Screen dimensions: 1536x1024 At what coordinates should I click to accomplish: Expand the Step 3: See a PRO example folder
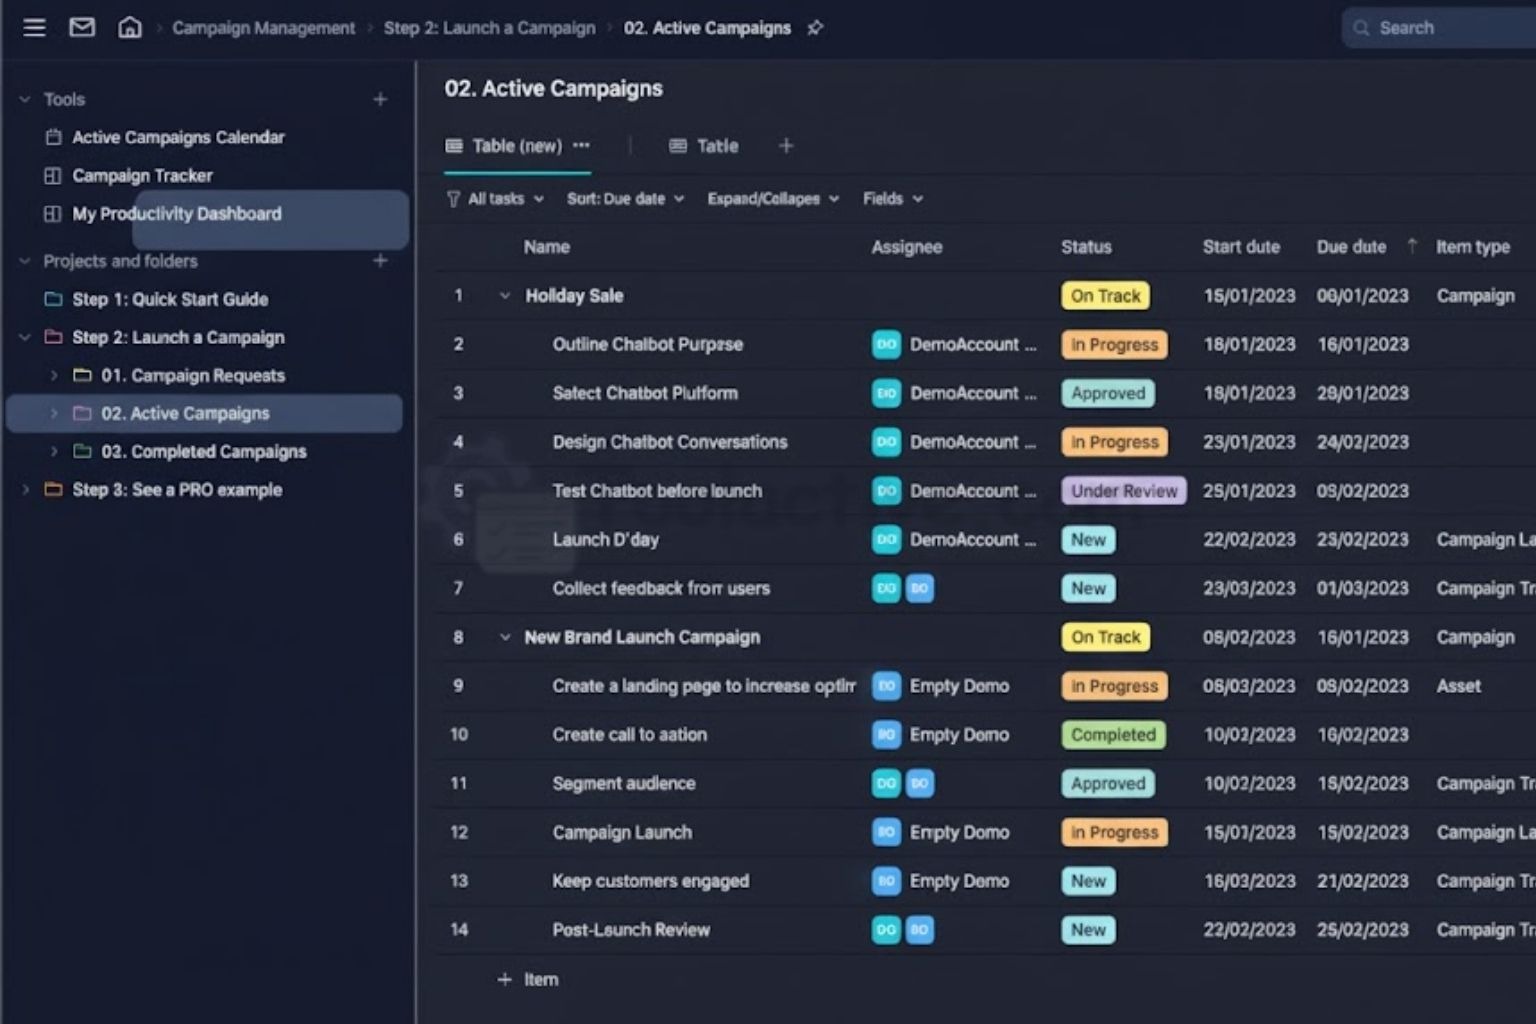point(25,489)
